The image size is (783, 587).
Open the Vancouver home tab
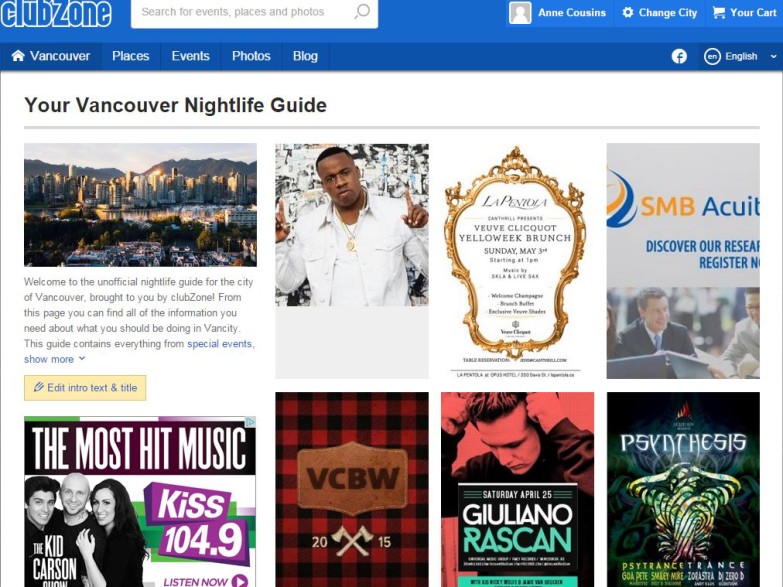[x=50, y=56]
